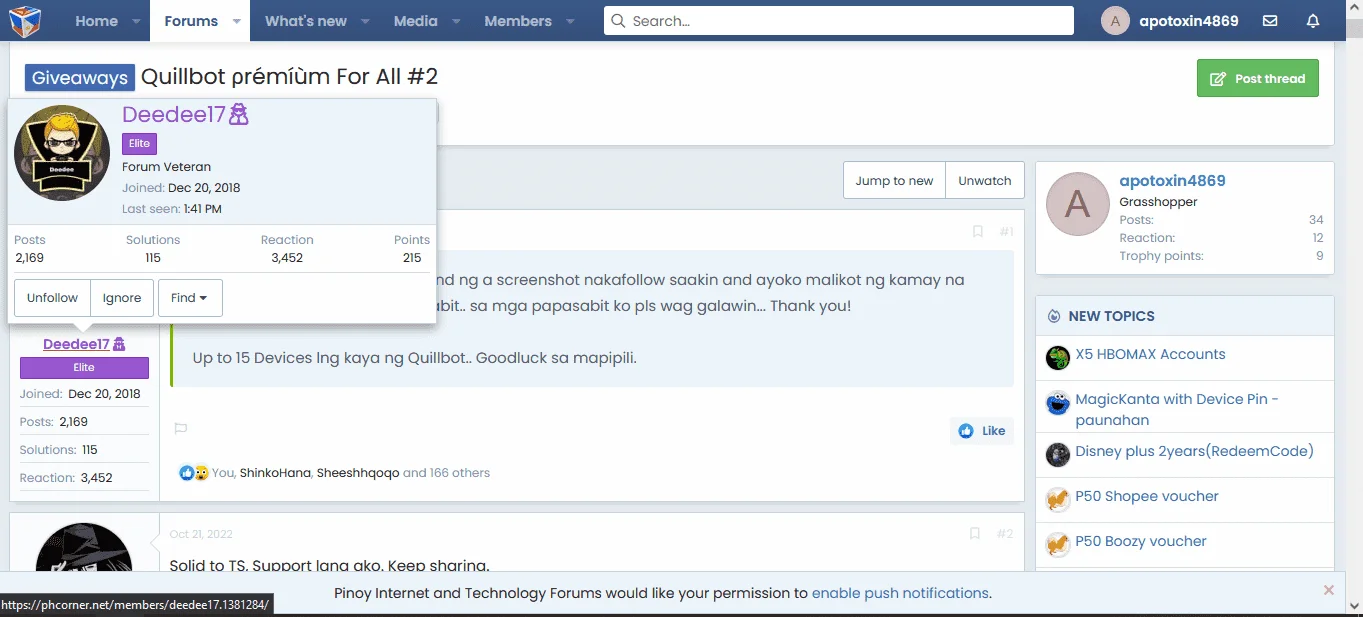Open the Media tab
This screenshot has height=617, width=1363.
[x=415, y=21]
